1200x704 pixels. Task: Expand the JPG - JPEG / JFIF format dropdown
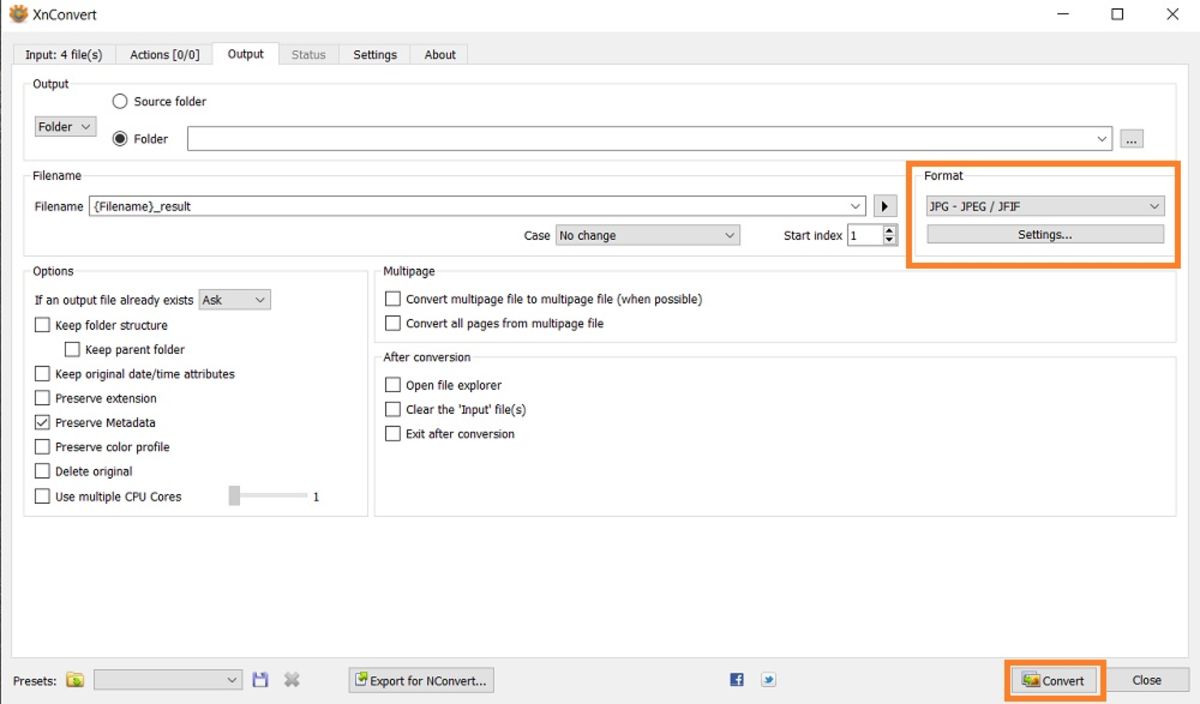(x=1044, y=206)
